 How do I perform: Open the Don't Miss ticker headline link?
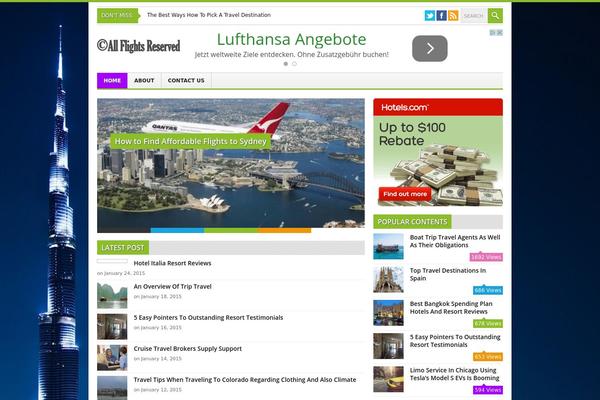209,15
